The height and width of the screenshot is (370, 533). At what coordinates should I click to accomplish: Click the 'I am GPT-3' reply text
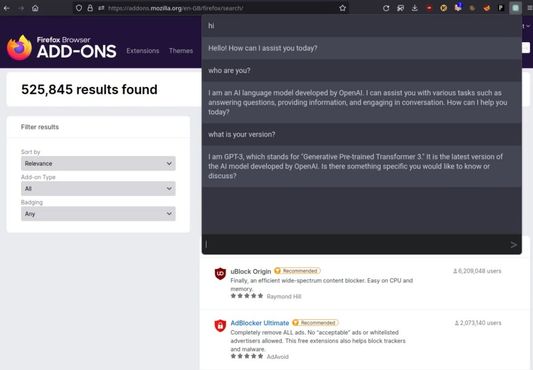pyautogui.click(x=356, y=166)
